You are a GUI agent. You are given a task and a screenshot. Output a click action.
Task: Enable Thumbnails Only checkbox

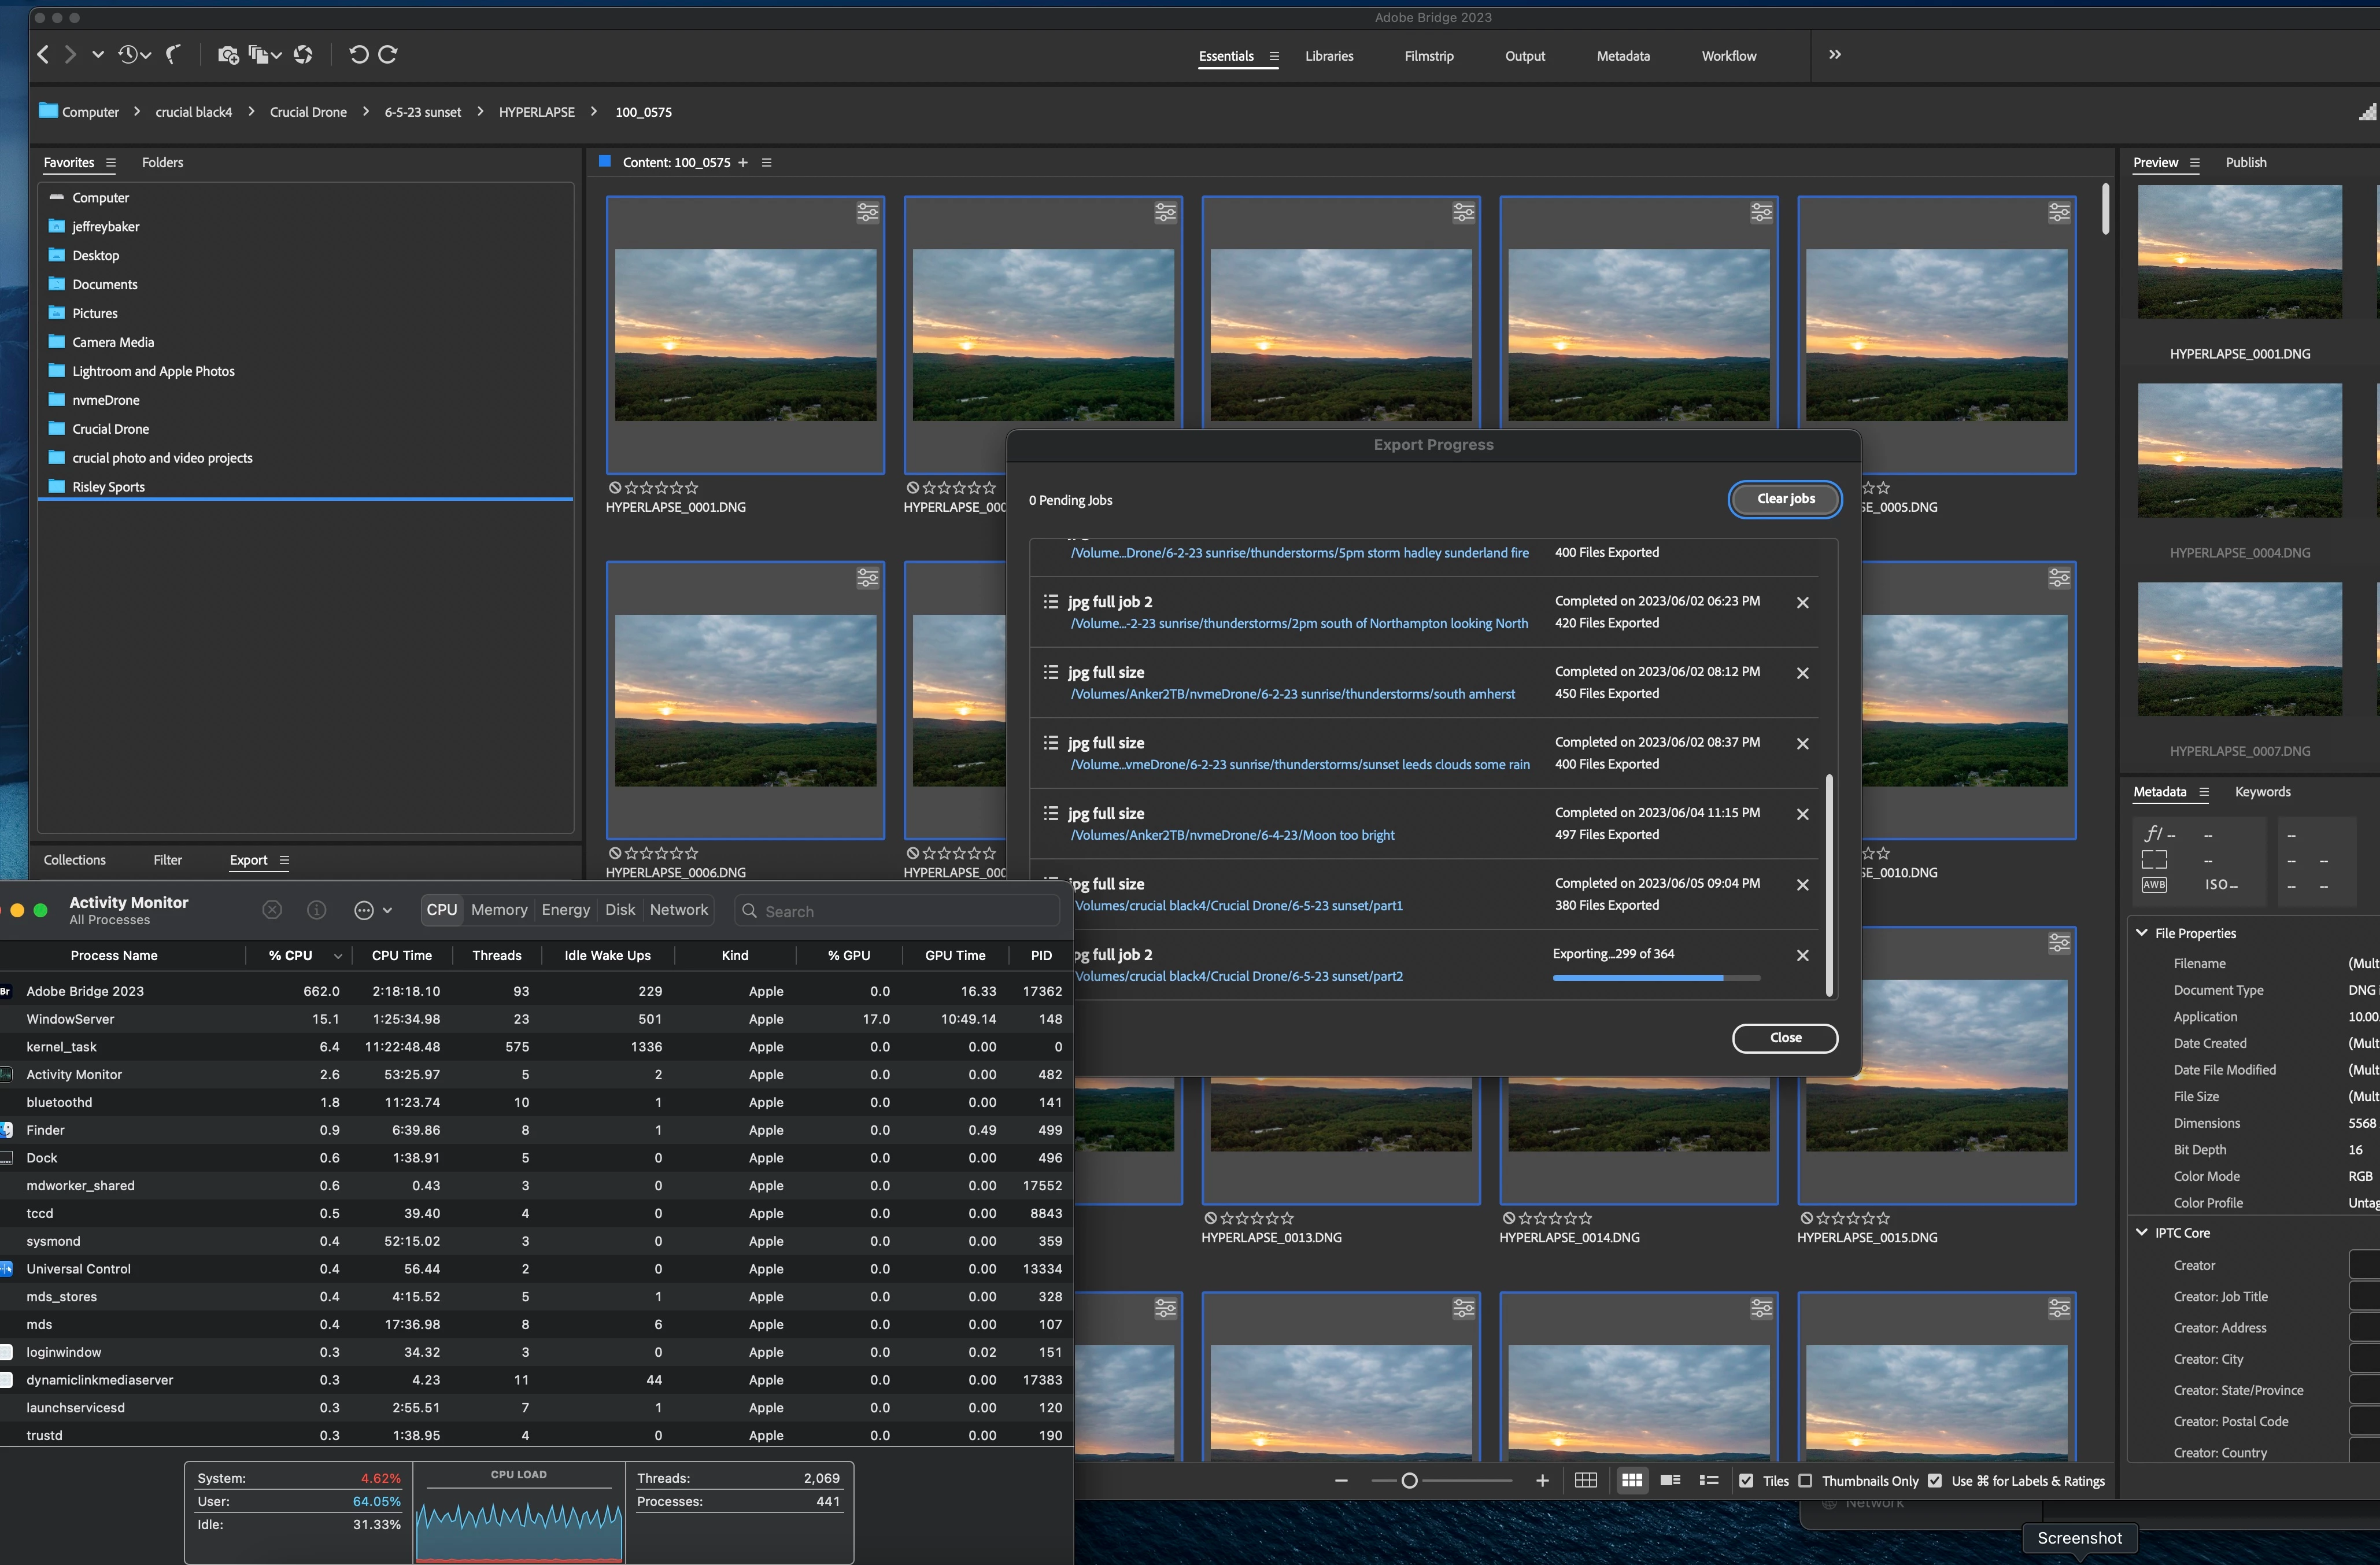[x=1805, y=1481]
